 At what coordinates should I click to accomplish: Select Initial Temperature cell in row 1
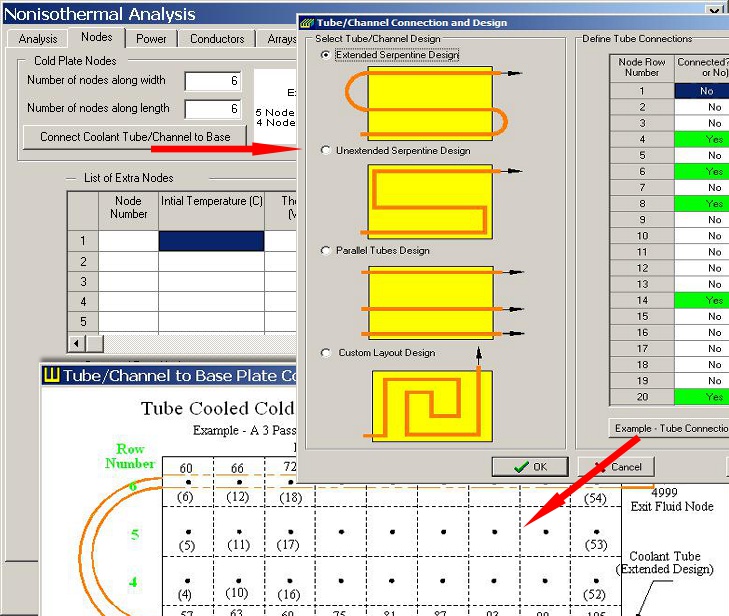tap(212, 241)
